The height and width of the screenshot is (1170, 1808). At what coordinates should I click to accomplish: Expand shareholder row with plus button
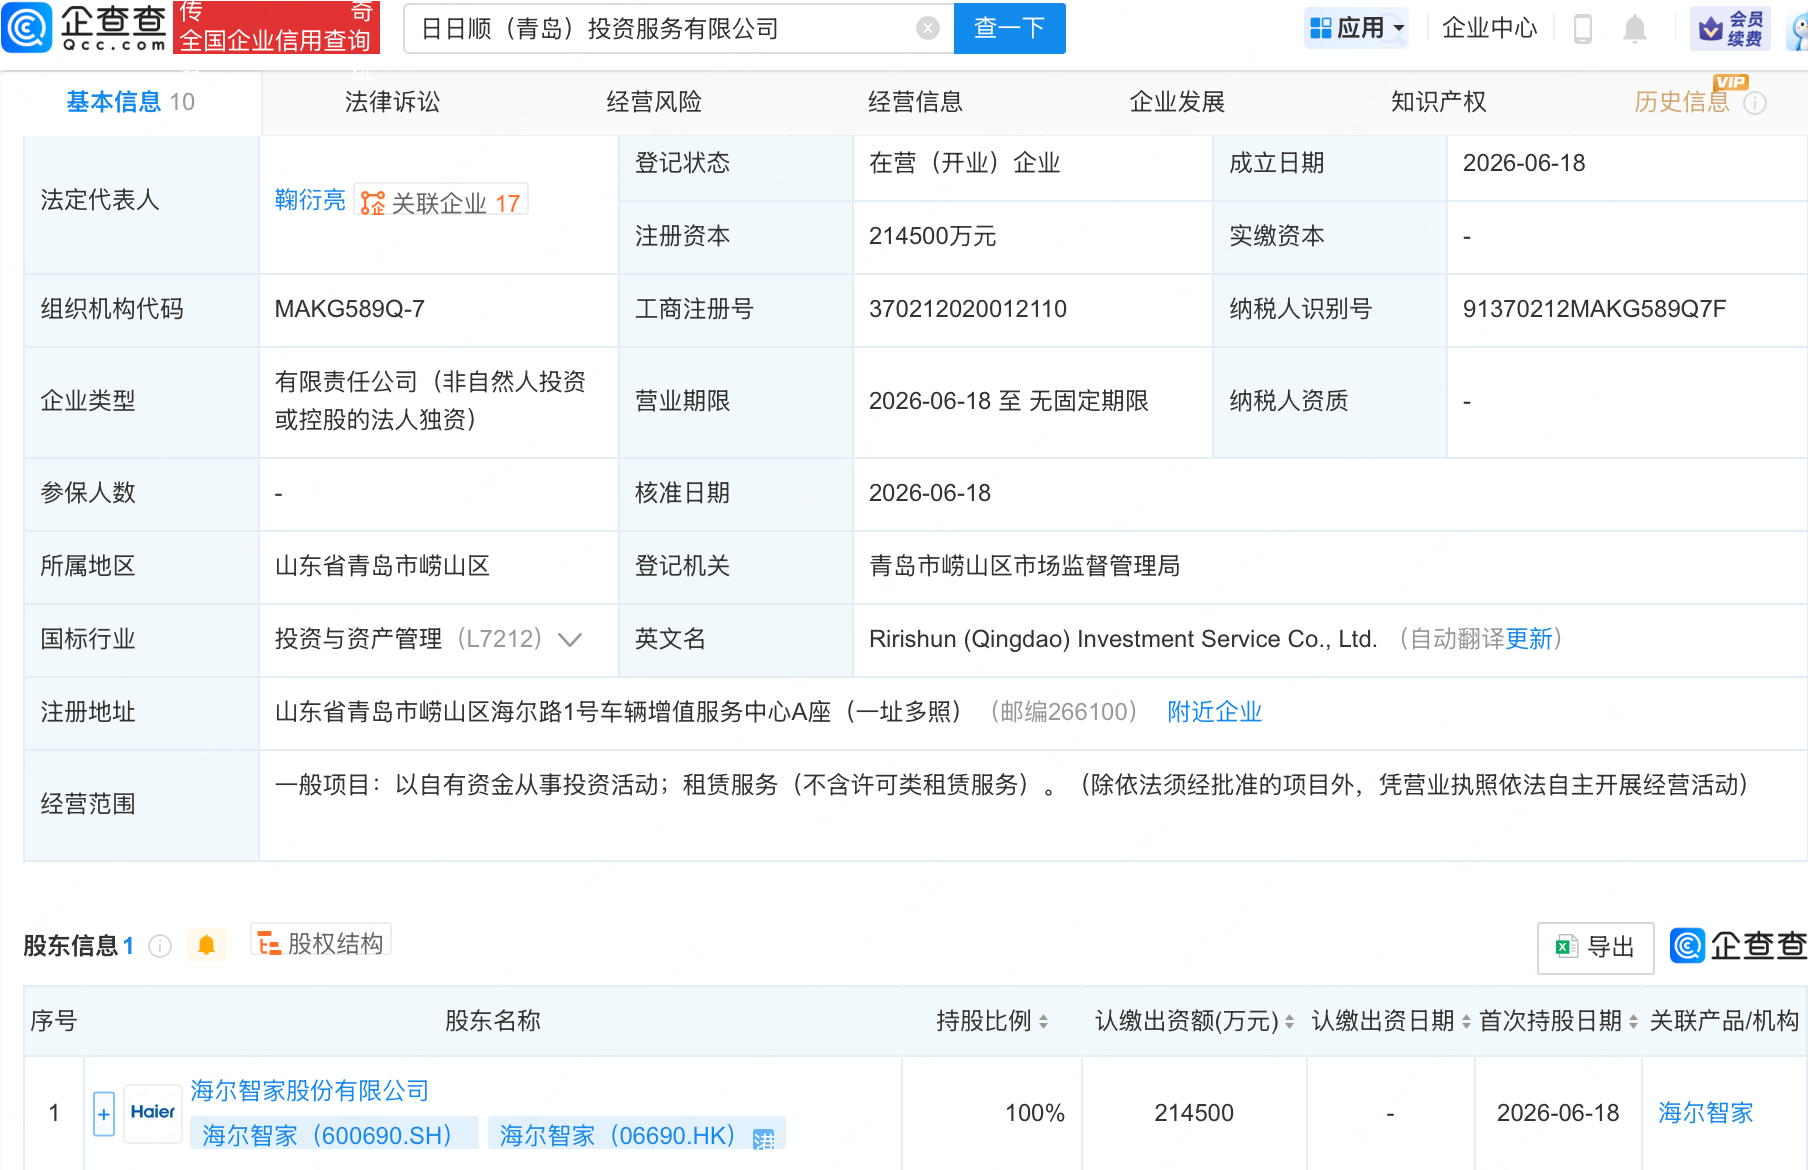(104, 1114)
